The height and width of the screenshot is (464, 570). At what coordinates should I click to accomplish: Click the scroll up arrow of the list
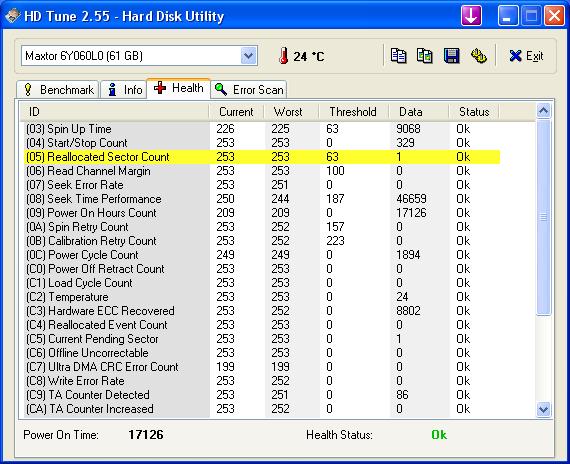tap(543, 111)
